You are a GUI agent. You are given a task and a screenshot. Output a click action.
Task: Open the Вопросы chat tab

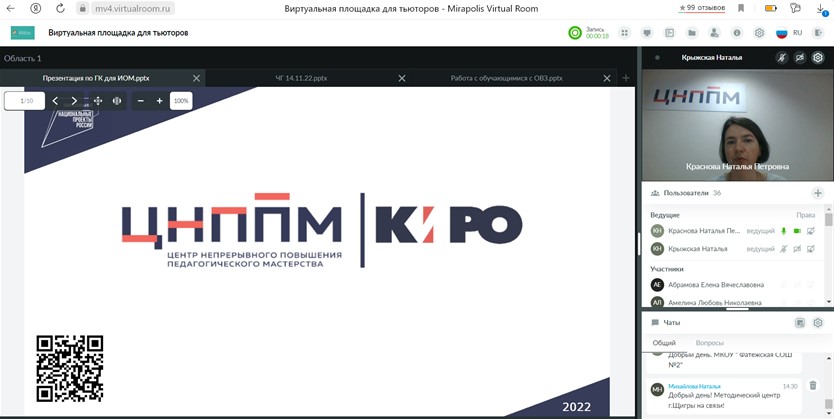710,343
